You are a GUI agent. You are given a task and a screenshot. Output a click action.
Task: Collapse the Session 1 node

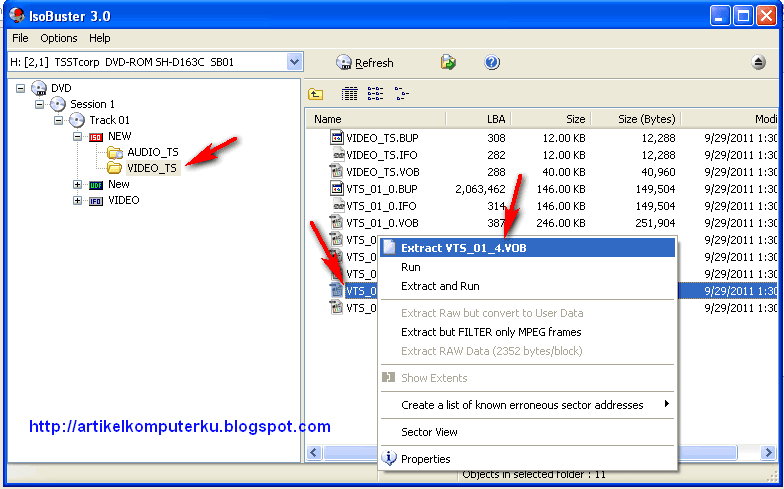(40, 104)
